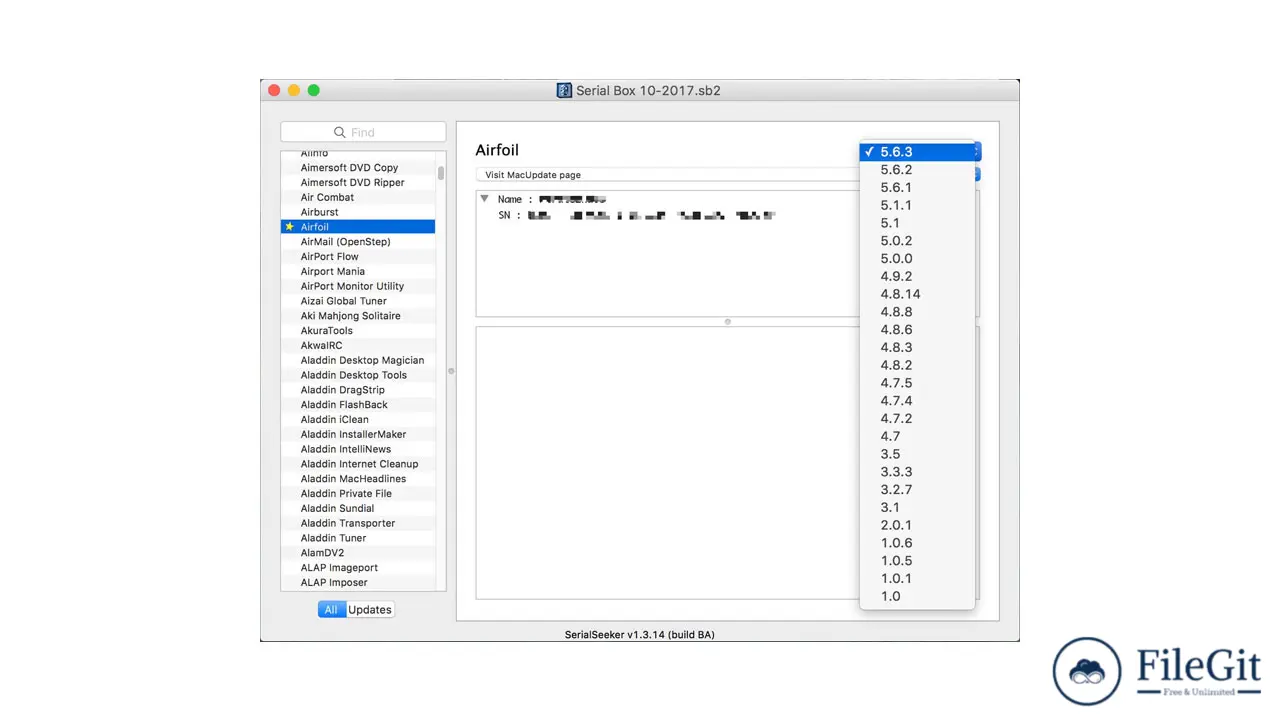1280x720 pixels.
Task: Select AkuraTools entry
Action: pos(358,330)
